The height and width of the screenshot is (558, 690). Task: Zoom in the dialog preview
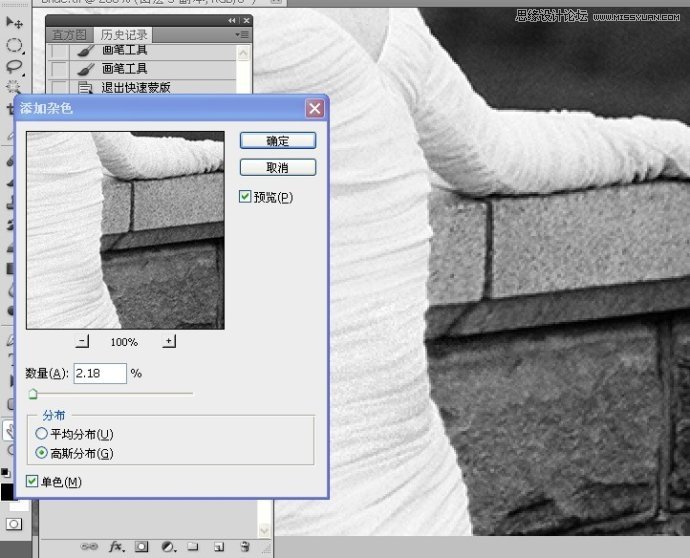pyautogui.click(x=169, y=341)
